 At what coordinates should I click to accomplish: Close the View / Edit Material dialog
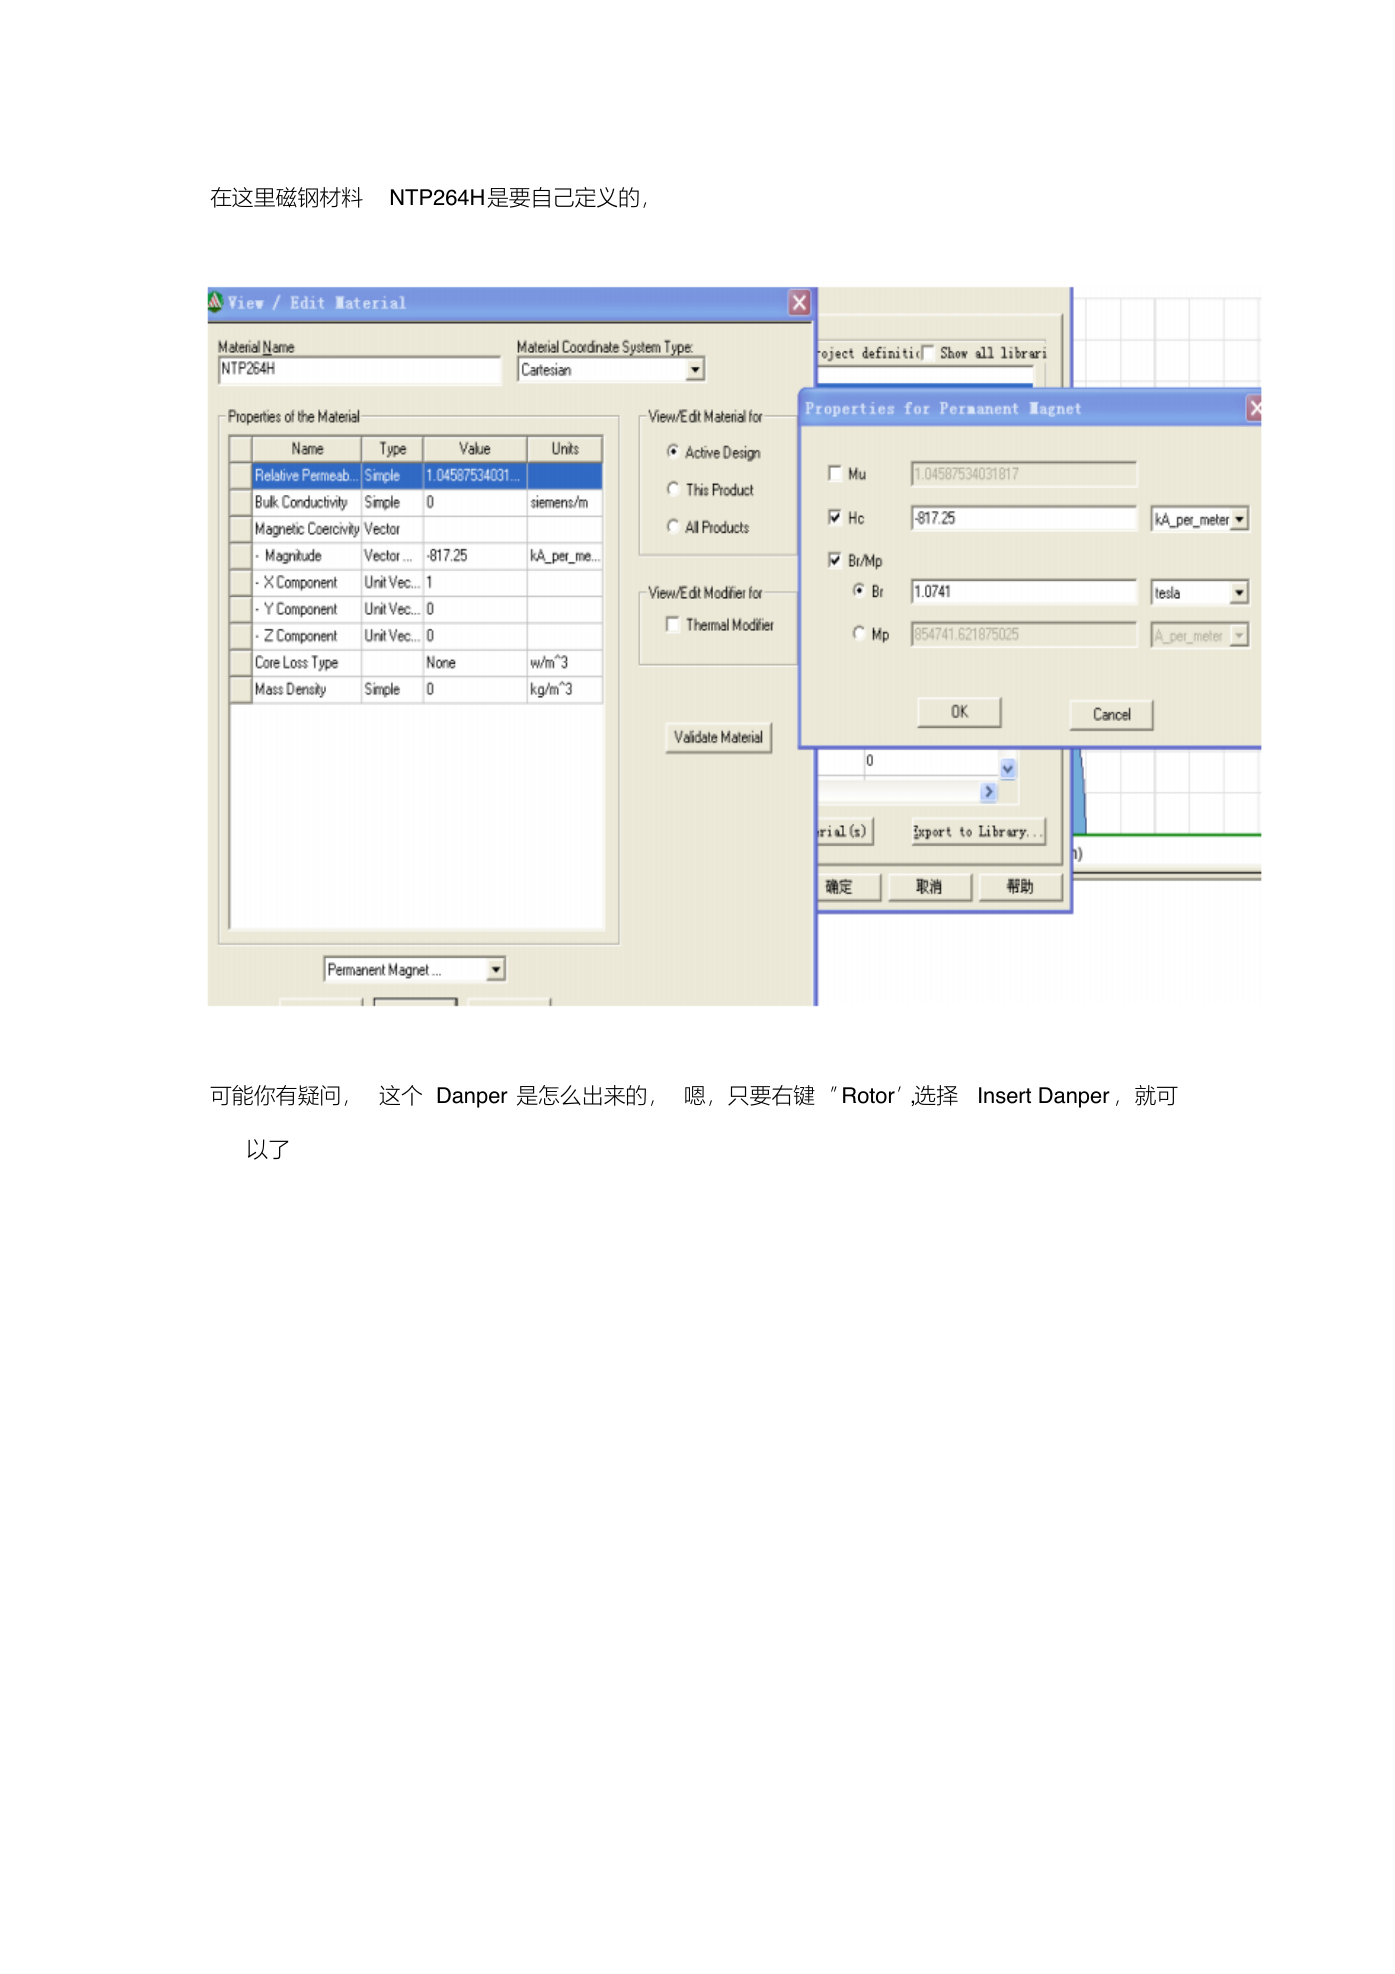(x=799, y=303)
